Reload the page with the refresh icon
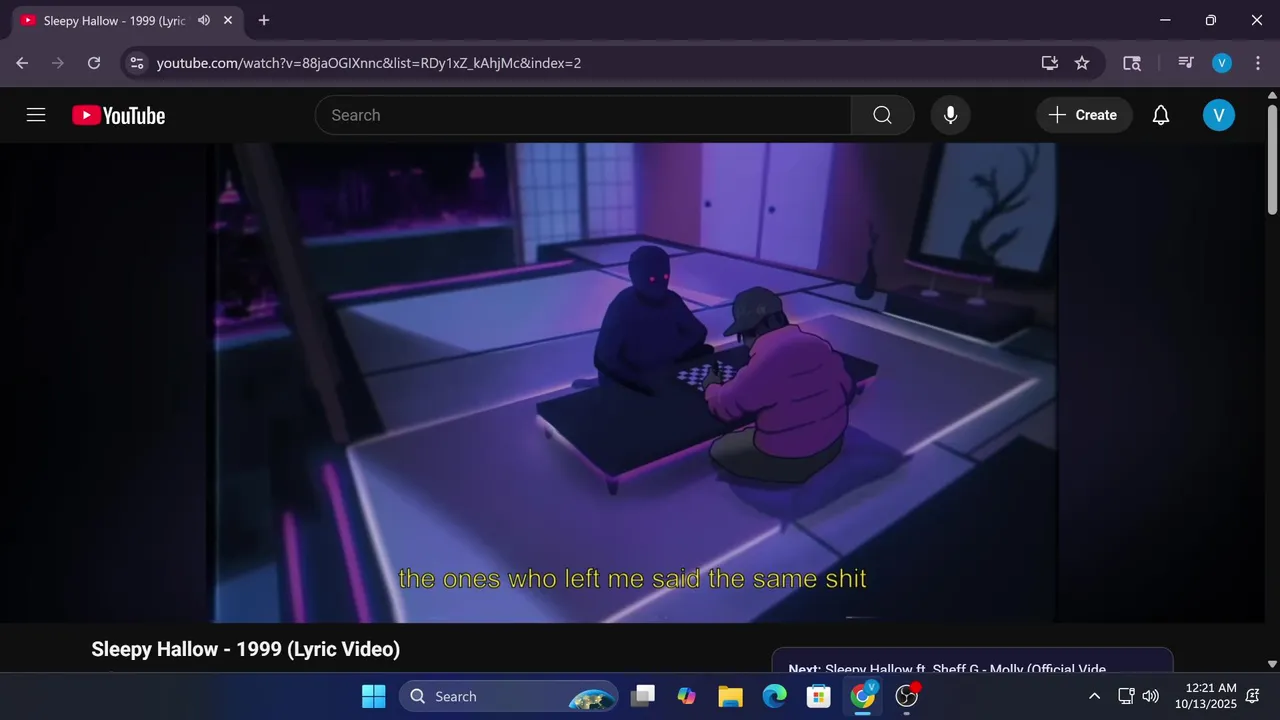This screenshot has height=720, width=1280. [x=94, y=63]
